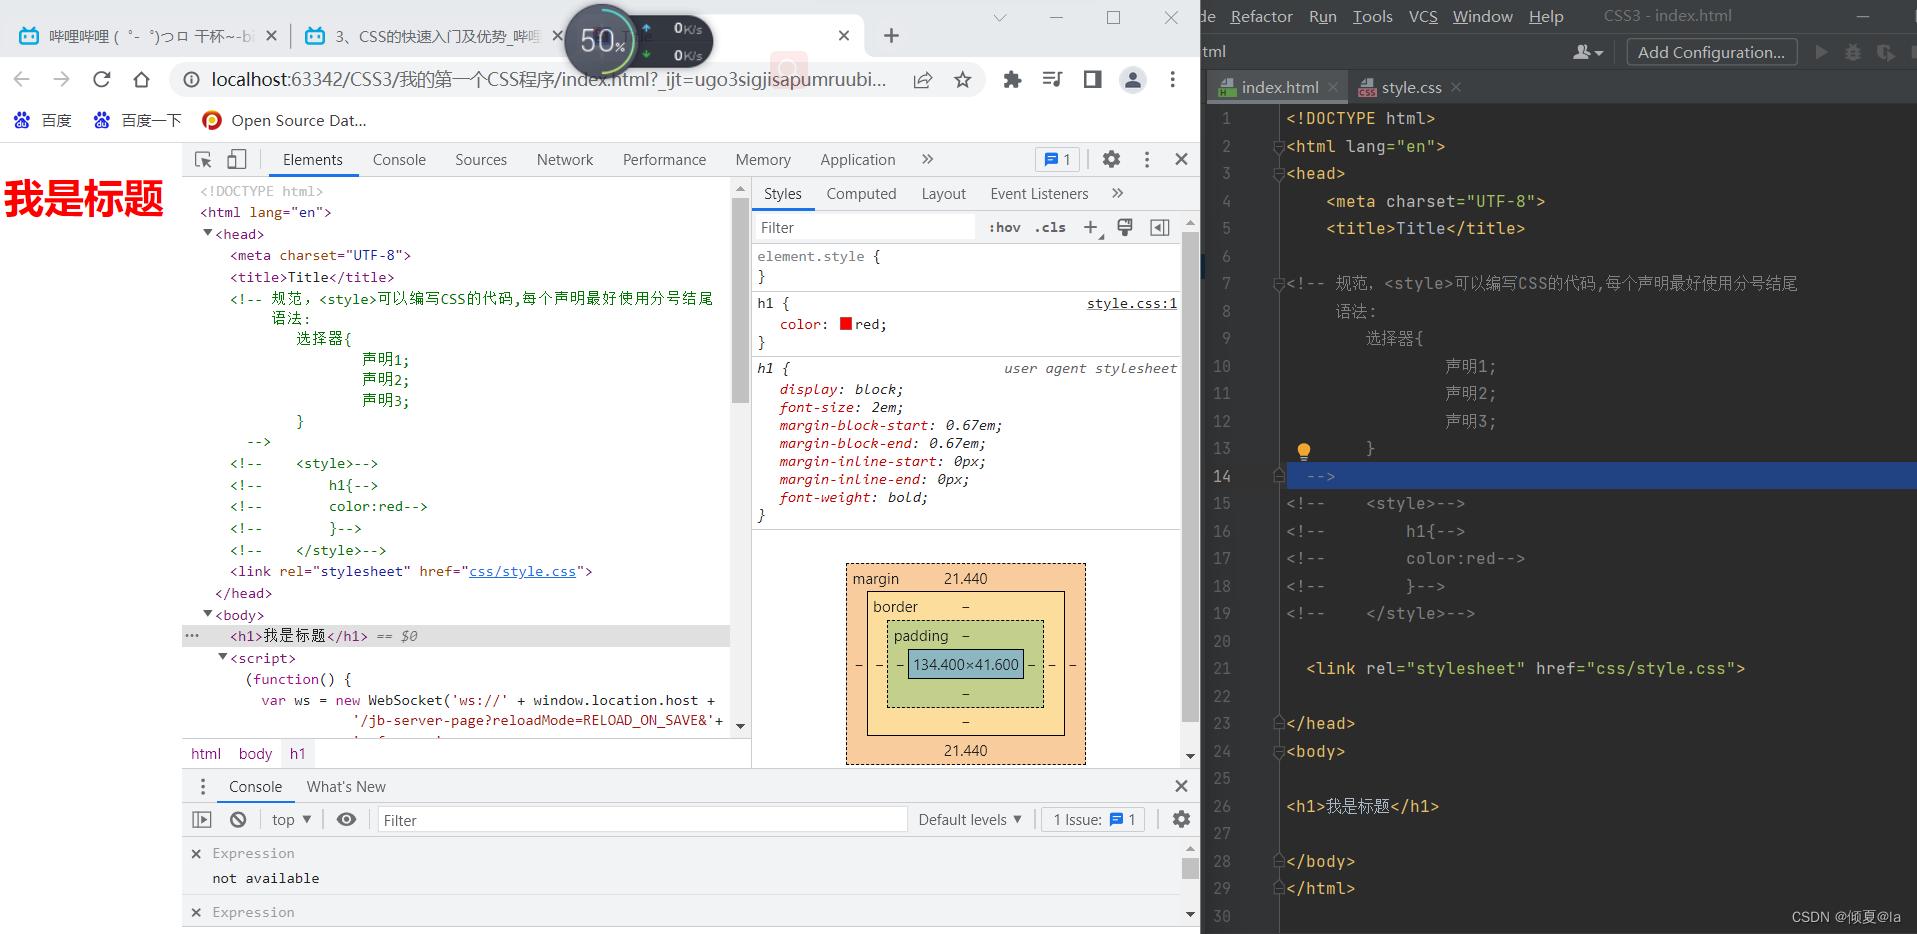Click the styles Filter input
Image resolution: width=1917 pixels, height=934 pixels.
[x=865, y=228]
